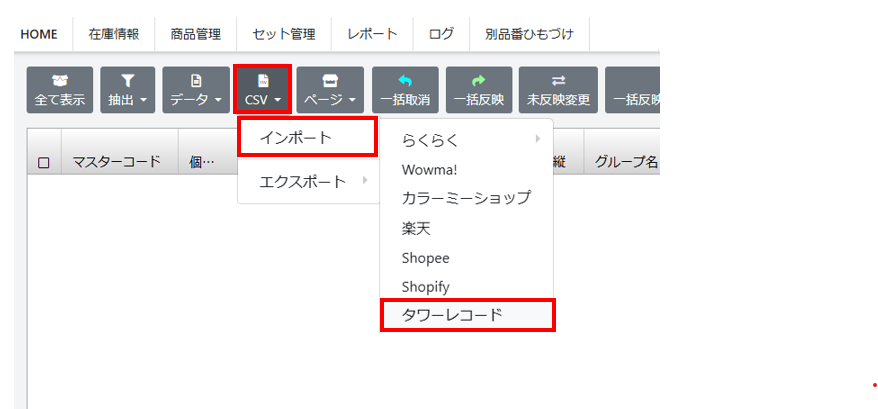Click the 全て表示 show-all toolbar button
Image resolution: width=878 pixels, height=409 pixels.
(x=60, y=90)
